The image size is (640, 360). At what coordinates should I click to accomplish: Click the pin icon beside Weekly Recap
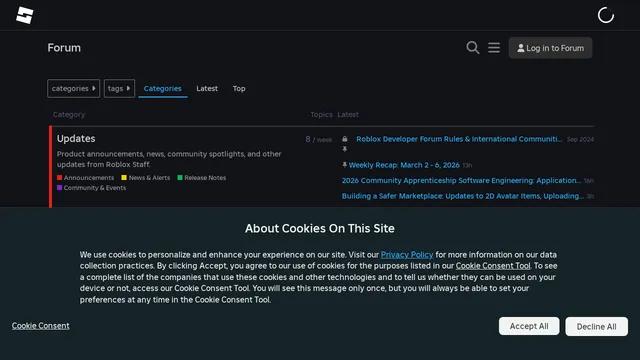tap(344, 165)
